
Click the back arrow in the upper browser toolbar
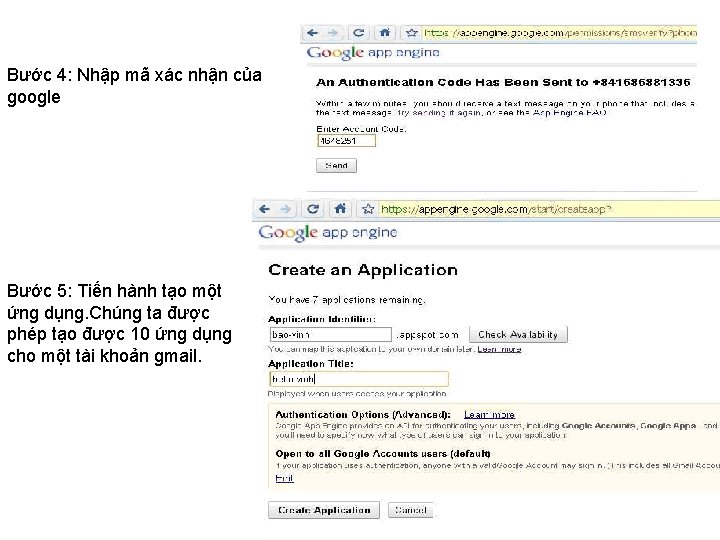pyautogui.click(x=313, y=33)
